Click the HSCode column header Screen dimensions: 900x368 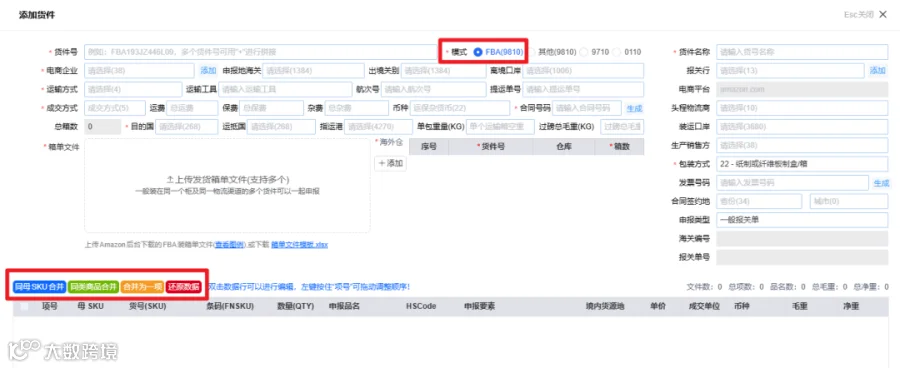(x=421, y=307)
